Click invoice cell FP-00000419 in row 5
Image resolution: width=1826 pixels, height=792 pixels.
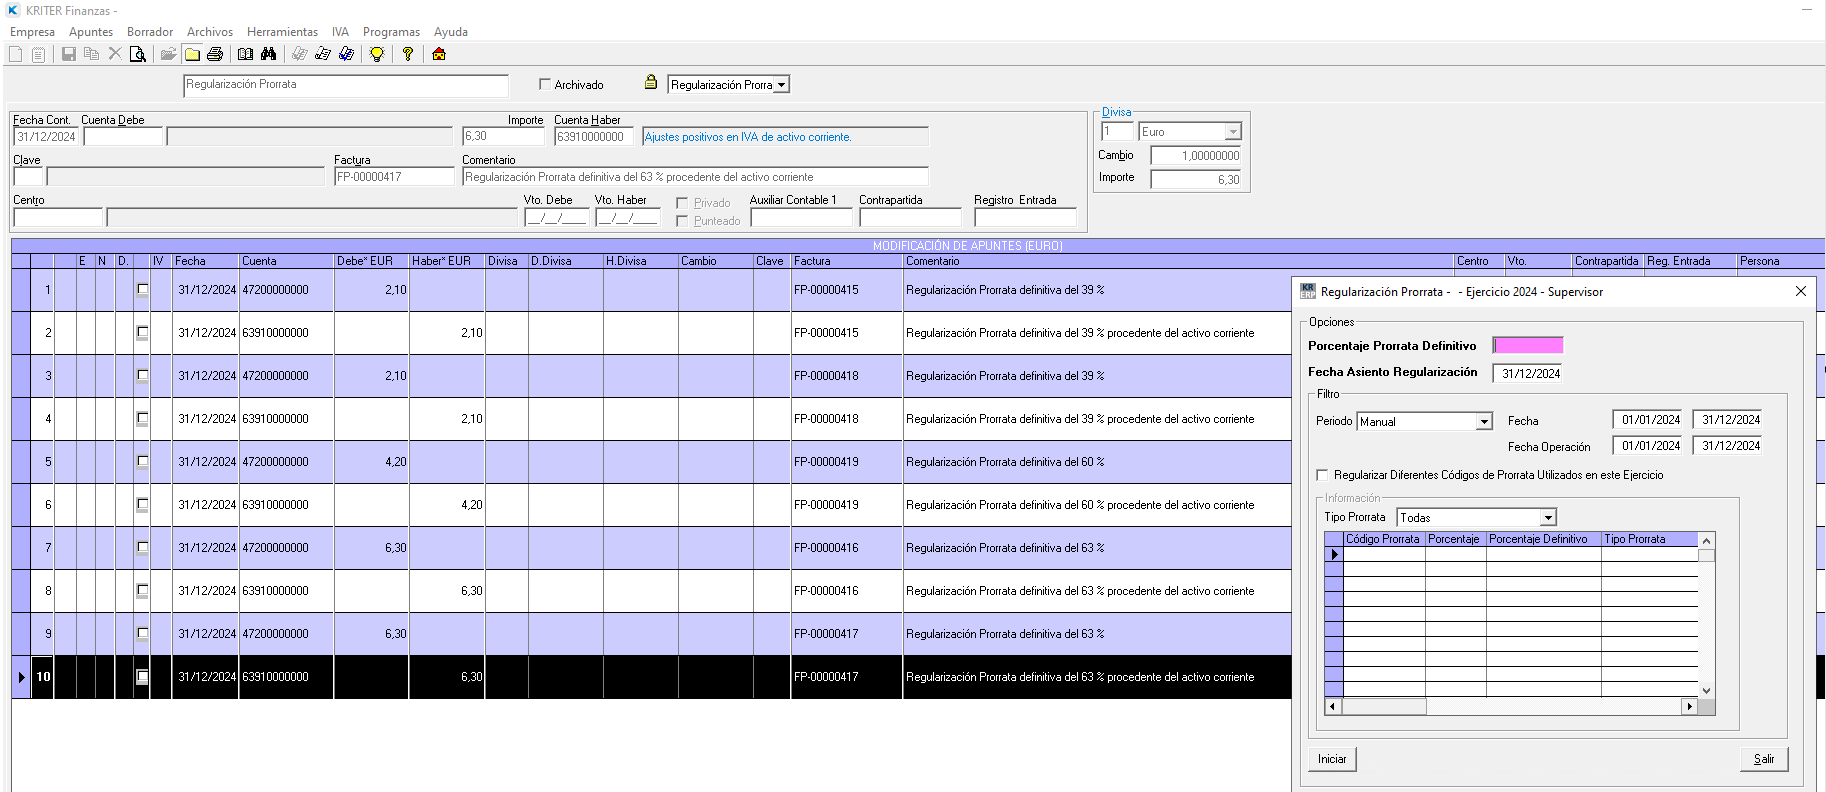coord(846,462)
